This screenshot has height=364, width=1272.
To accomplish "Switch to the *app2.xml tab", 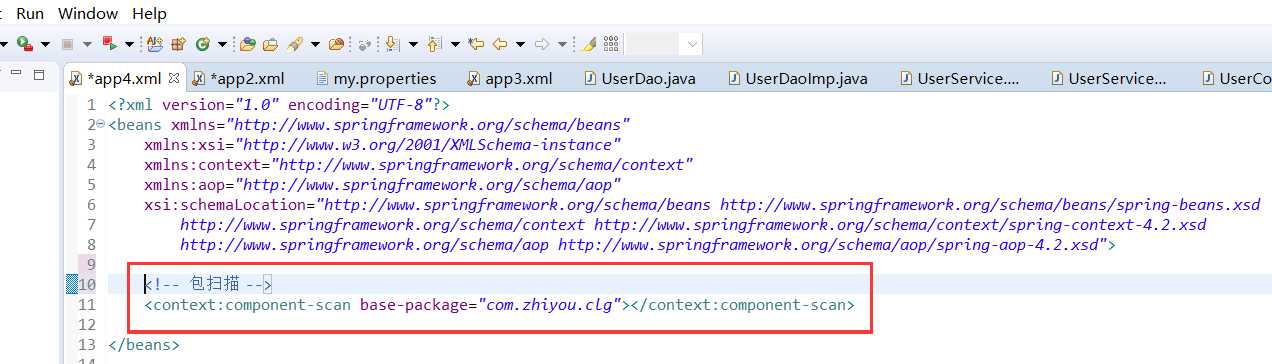I will tap(238, 78).
